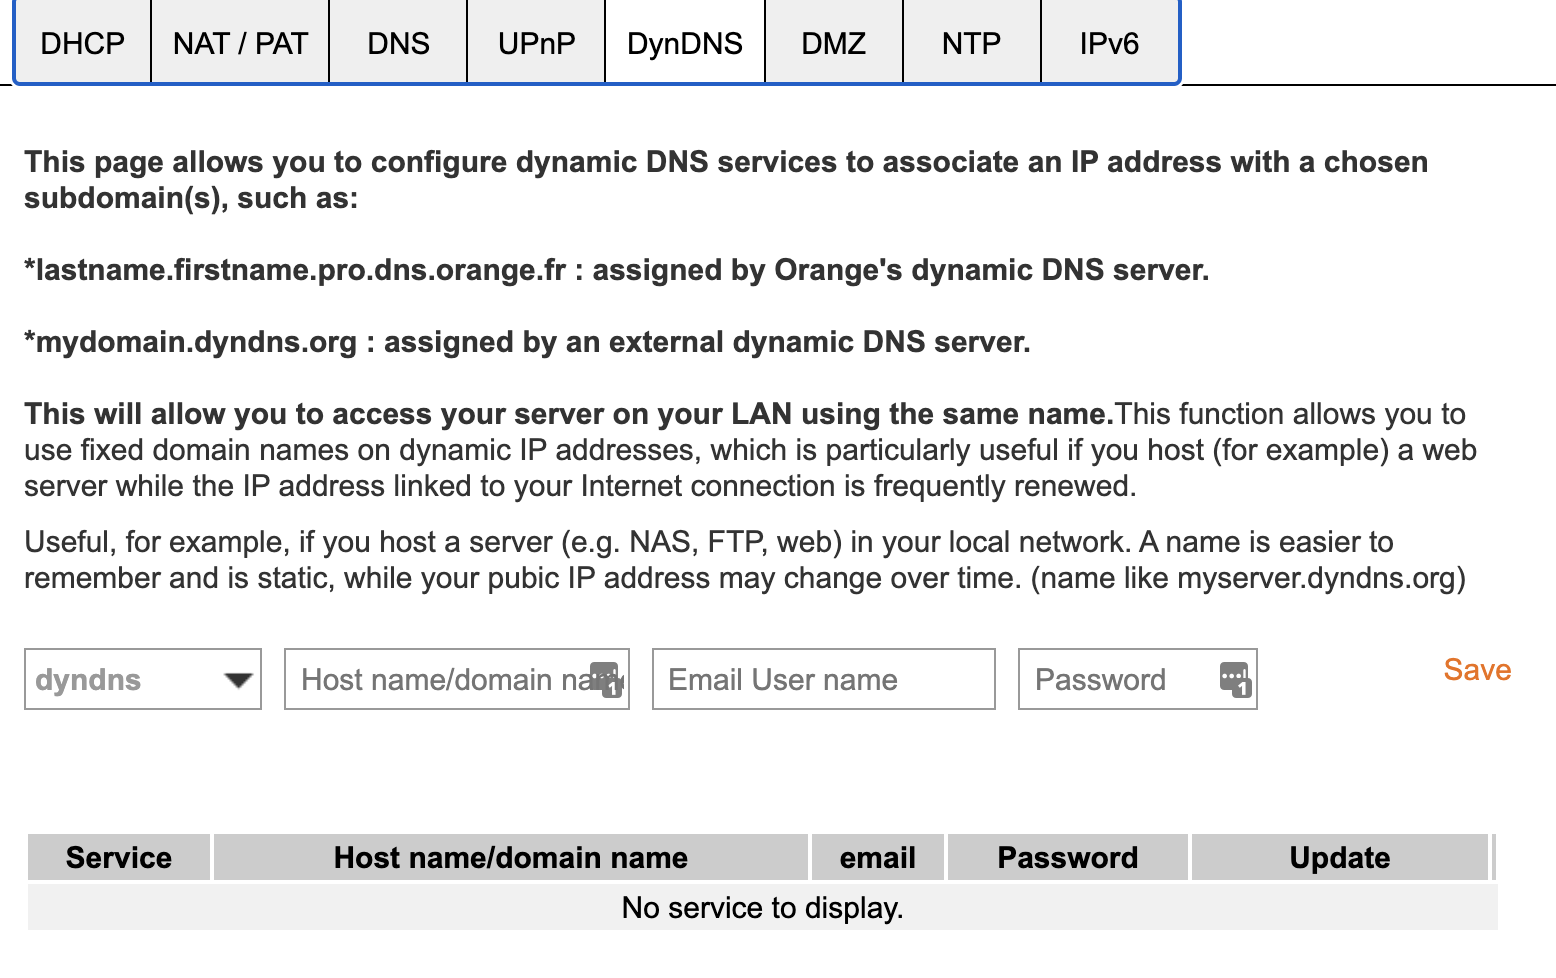This screenshot has width=1556, height=978.
Task: Open the NAT / PAT tab
Action: (240, 44)
